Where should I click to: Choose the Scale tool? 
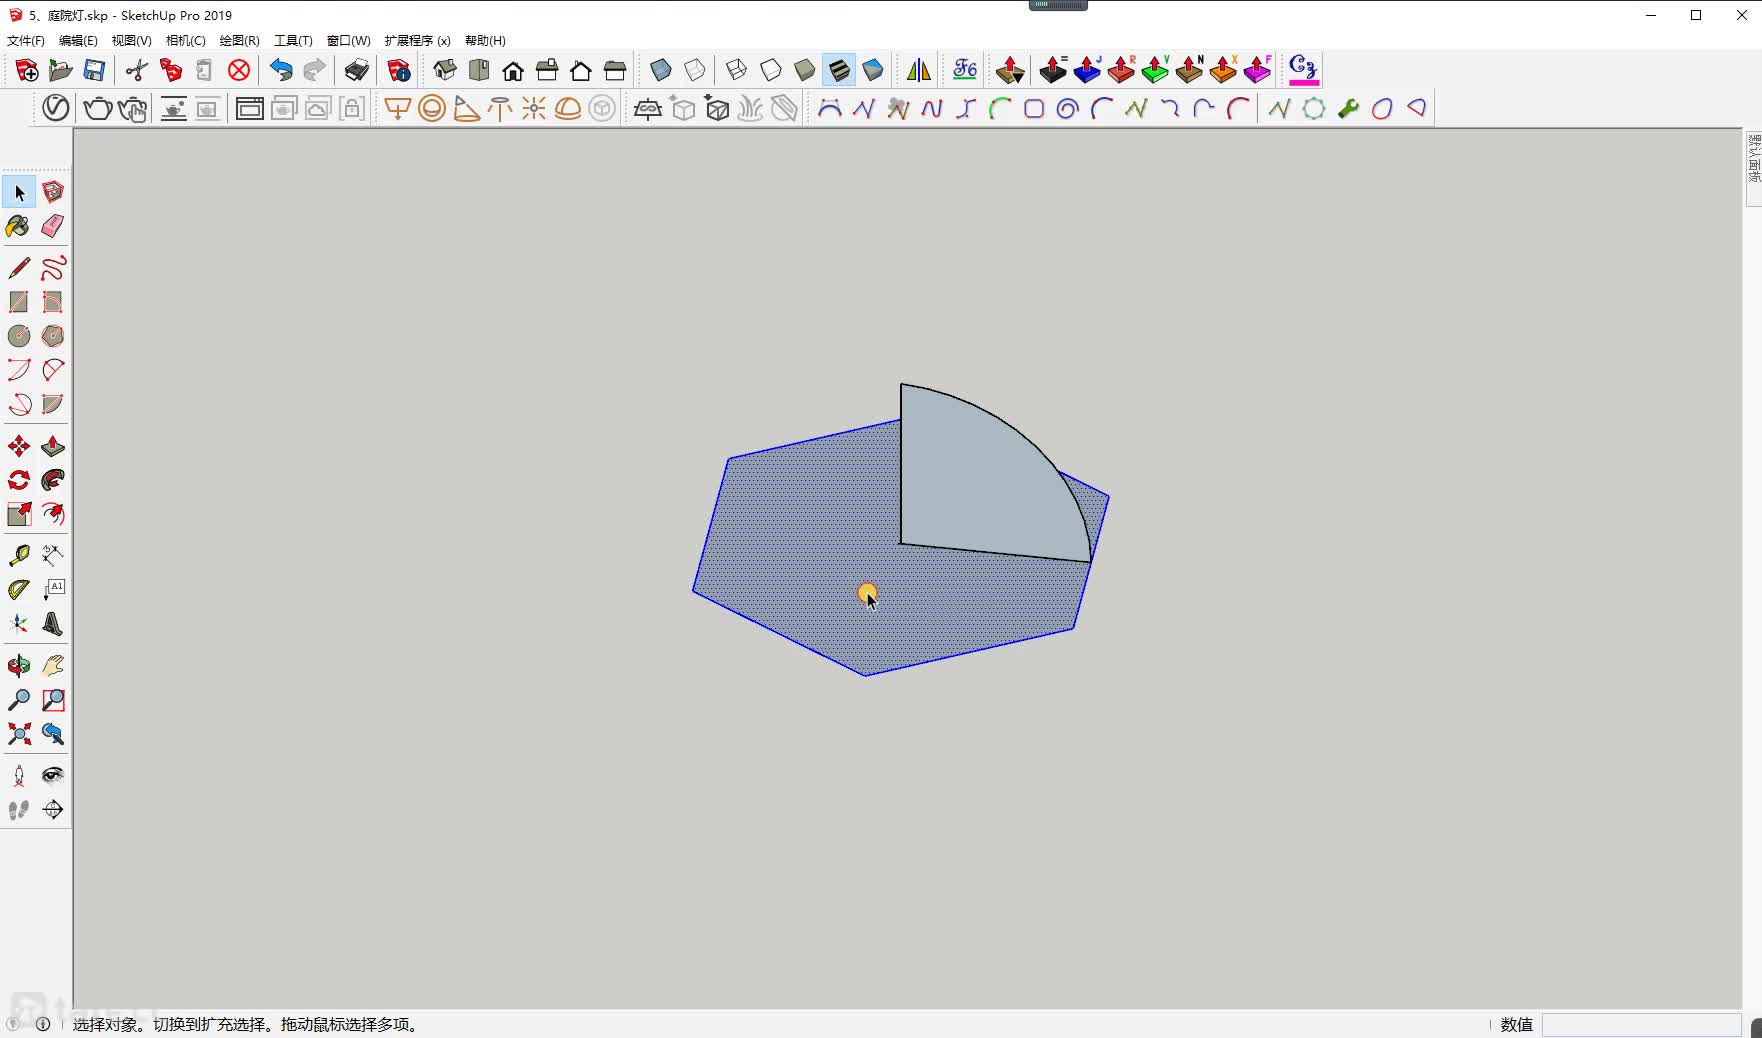click(x=19, y=514)
